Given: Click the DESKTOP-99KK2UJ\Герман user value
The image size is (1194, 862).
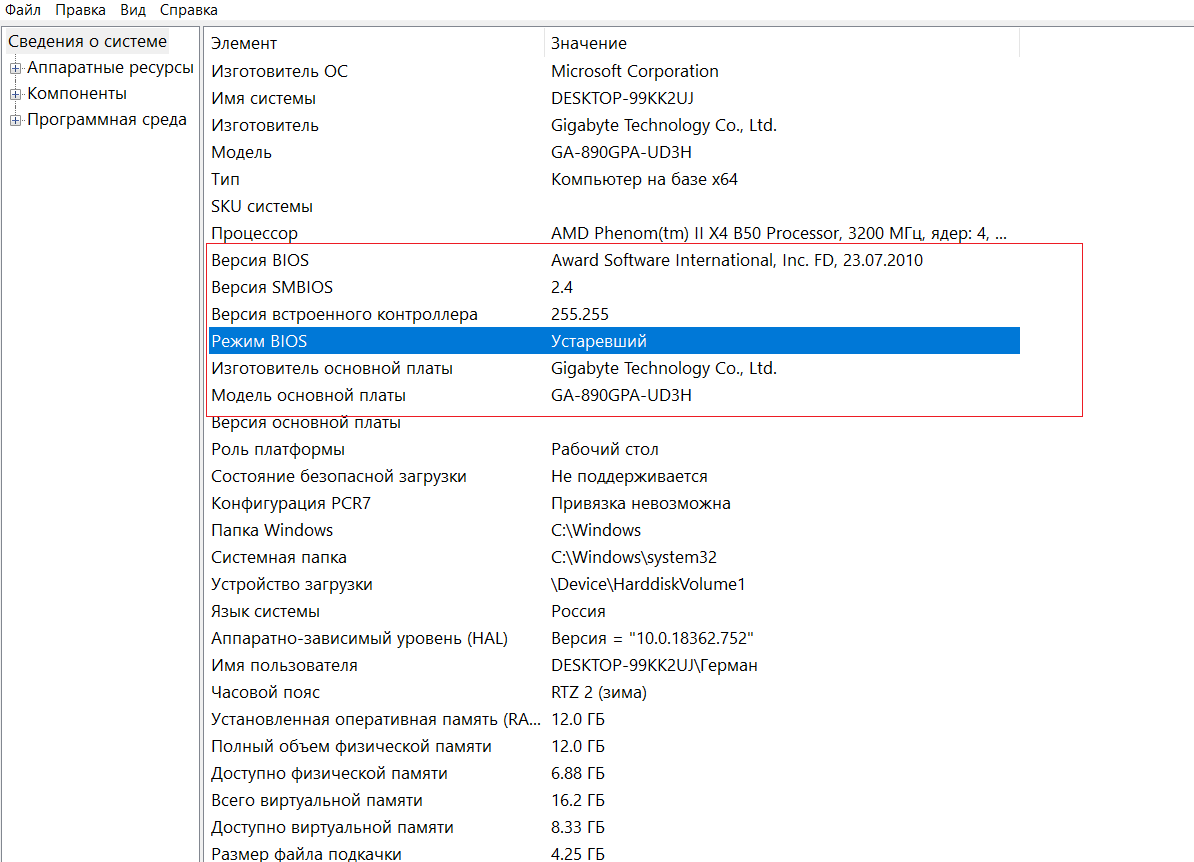Looking at the screenshot, I should (654, 666).
